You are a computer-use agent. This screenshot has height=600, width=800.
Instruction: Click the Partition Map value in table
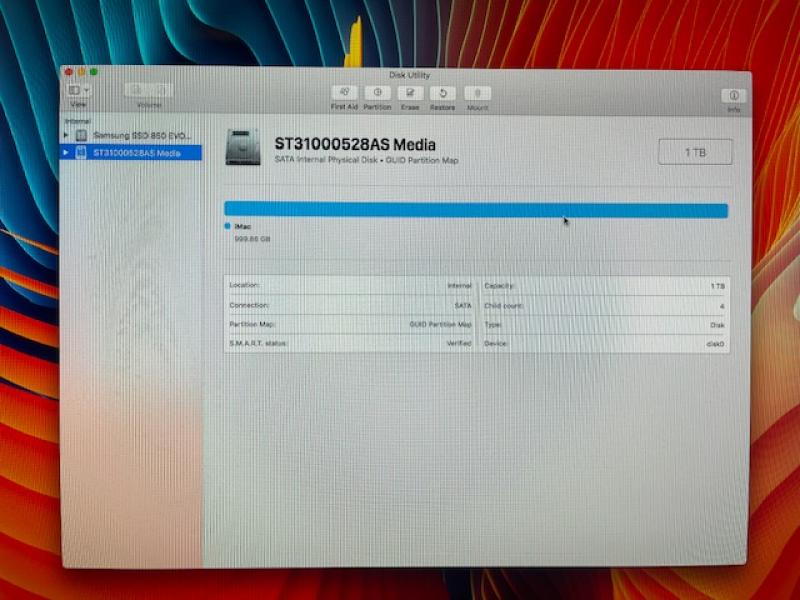440,324
